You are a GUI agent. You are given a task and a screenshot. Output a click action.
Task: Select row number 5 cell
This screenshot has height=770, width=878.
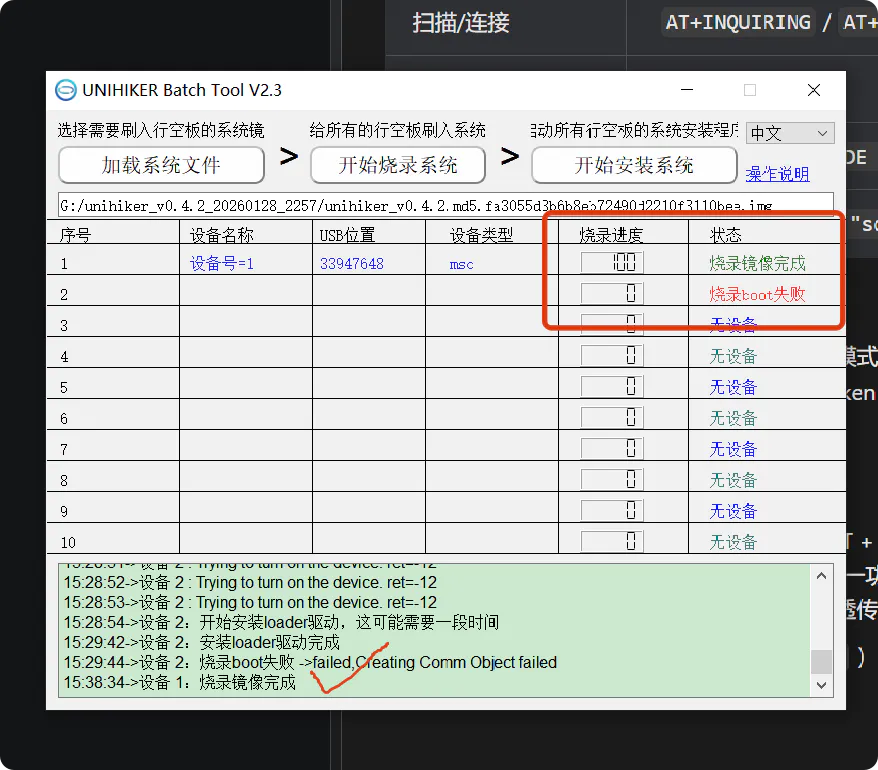64,388
